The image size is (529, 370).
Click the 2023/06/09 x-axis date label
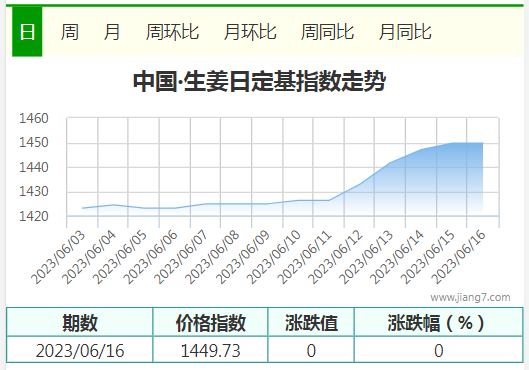(x=243, y=257)
